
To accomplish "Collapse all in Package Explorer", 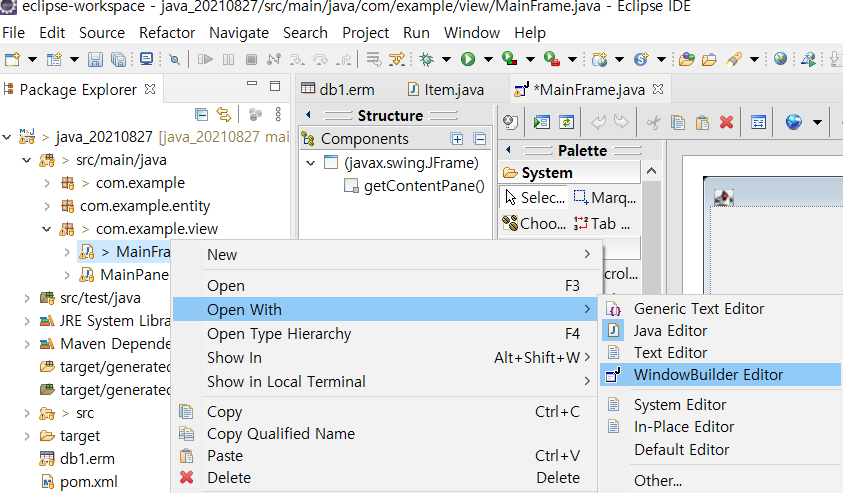I will [x=202, y=114].
